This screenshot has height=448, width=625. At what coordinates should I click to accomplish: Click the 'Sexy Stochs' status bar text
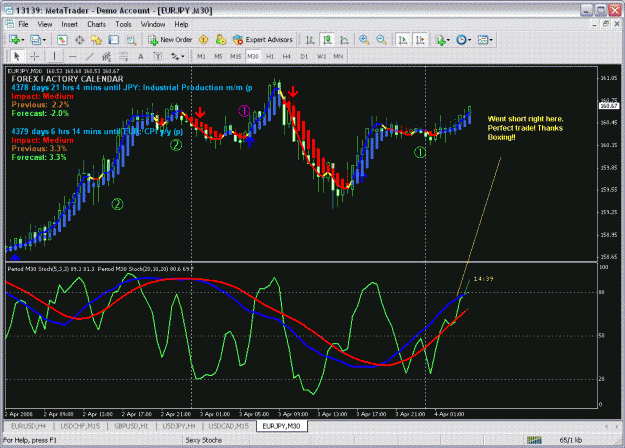point(203,440)
